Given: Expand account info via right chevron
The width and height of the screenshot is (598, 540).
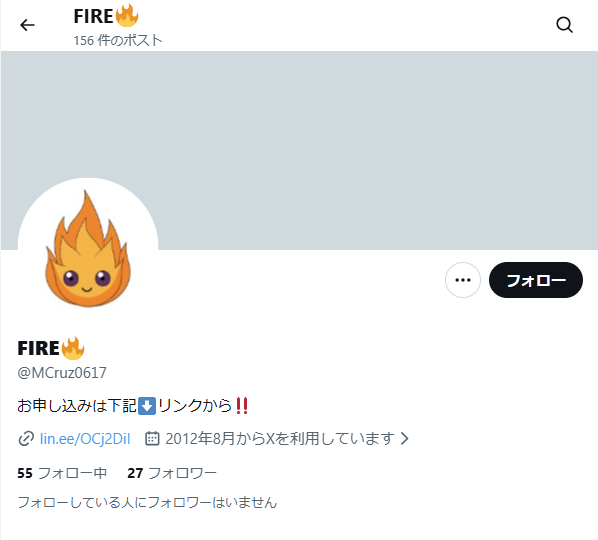Looking at the screenshot, I should [x=405, y=439].
